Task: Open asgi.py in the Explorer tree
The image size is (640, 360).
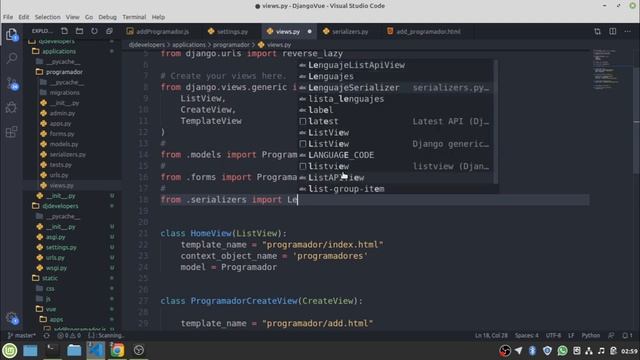Action: (x=55, y=237)
